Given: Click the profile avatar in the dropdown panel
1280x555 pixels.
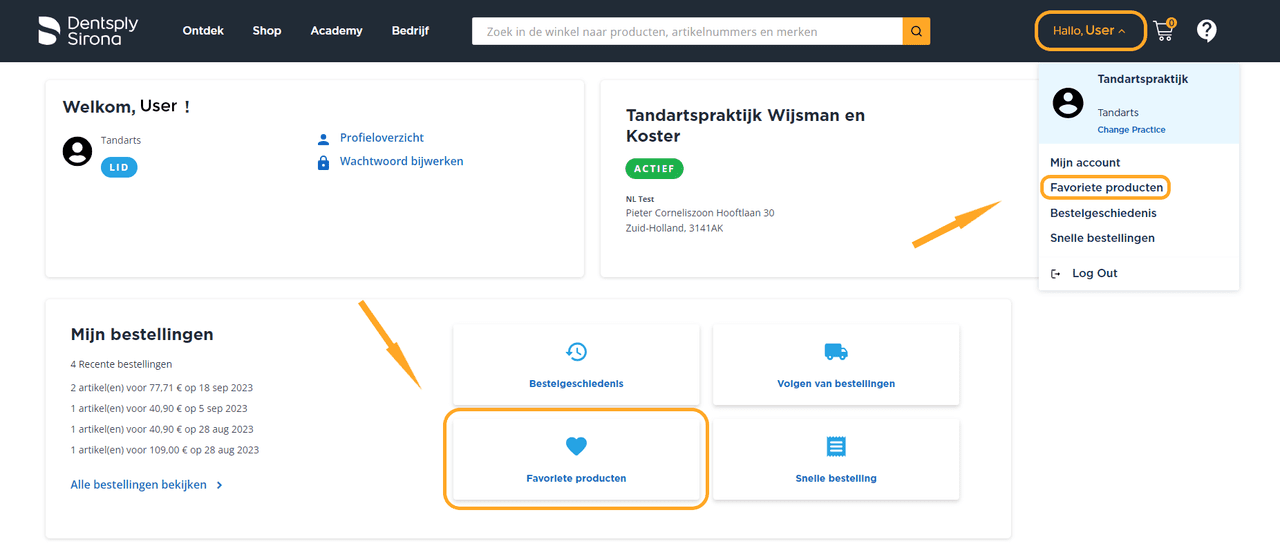Looking at the screenshot, I should click(1068, 102).
